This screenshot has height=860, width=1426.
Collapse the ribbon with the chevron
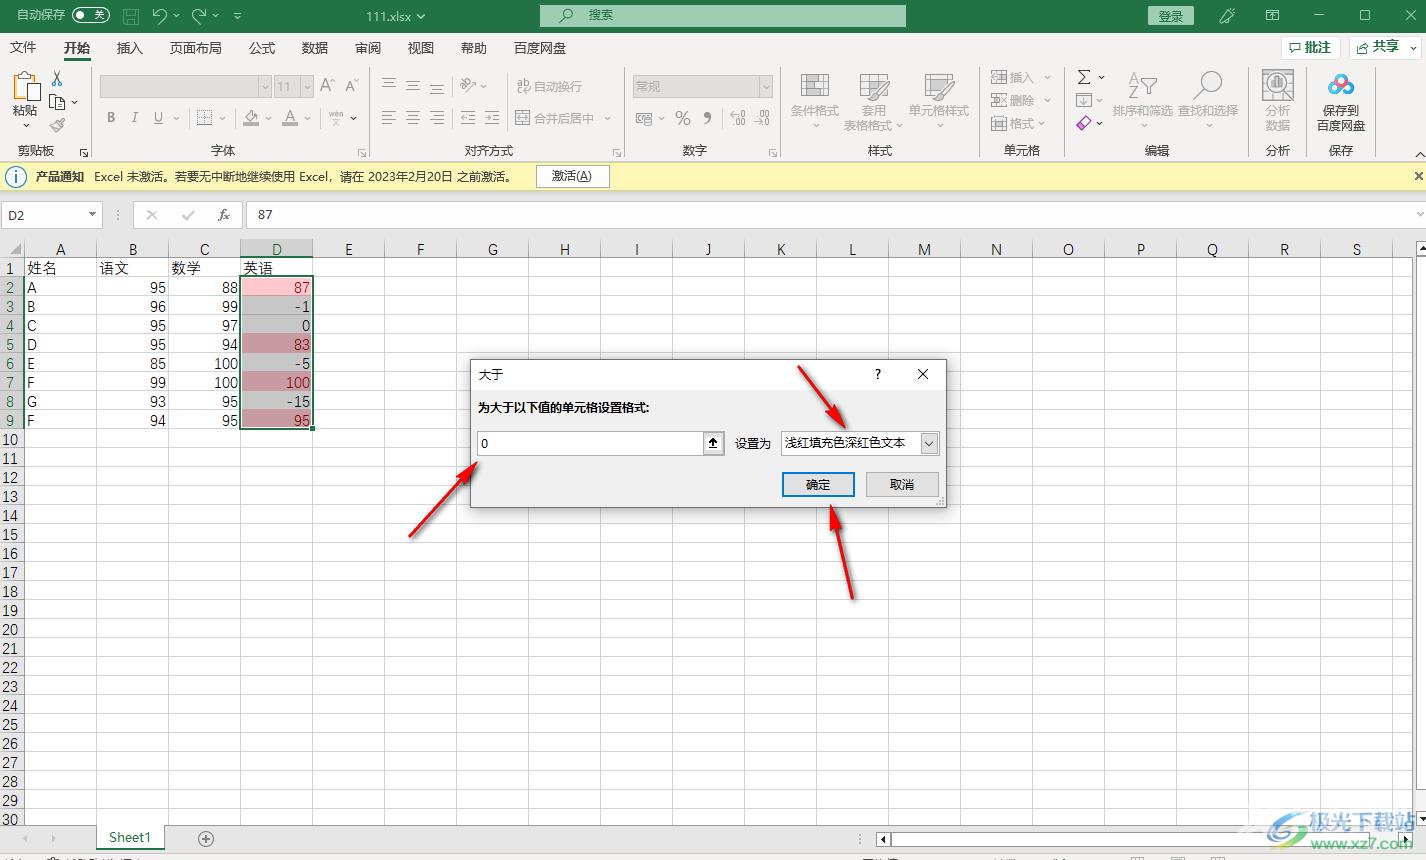click(x=1418, y=154)
